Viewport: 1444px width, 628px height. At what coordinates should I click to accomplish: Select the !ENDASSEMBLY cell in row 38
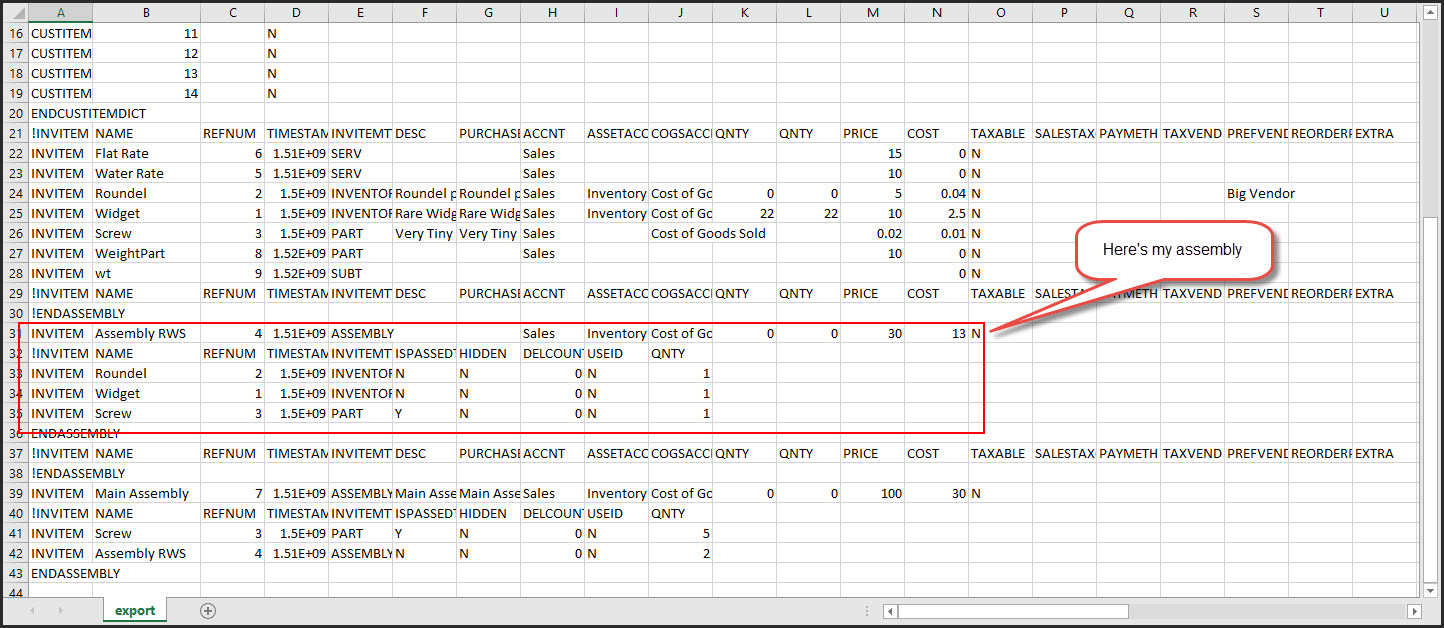(60, 473)
